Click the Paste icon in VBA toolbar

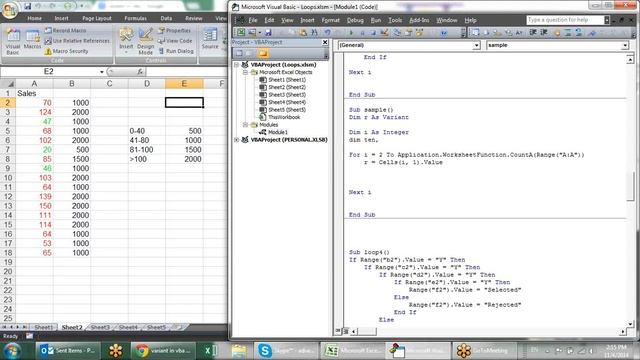303,33
